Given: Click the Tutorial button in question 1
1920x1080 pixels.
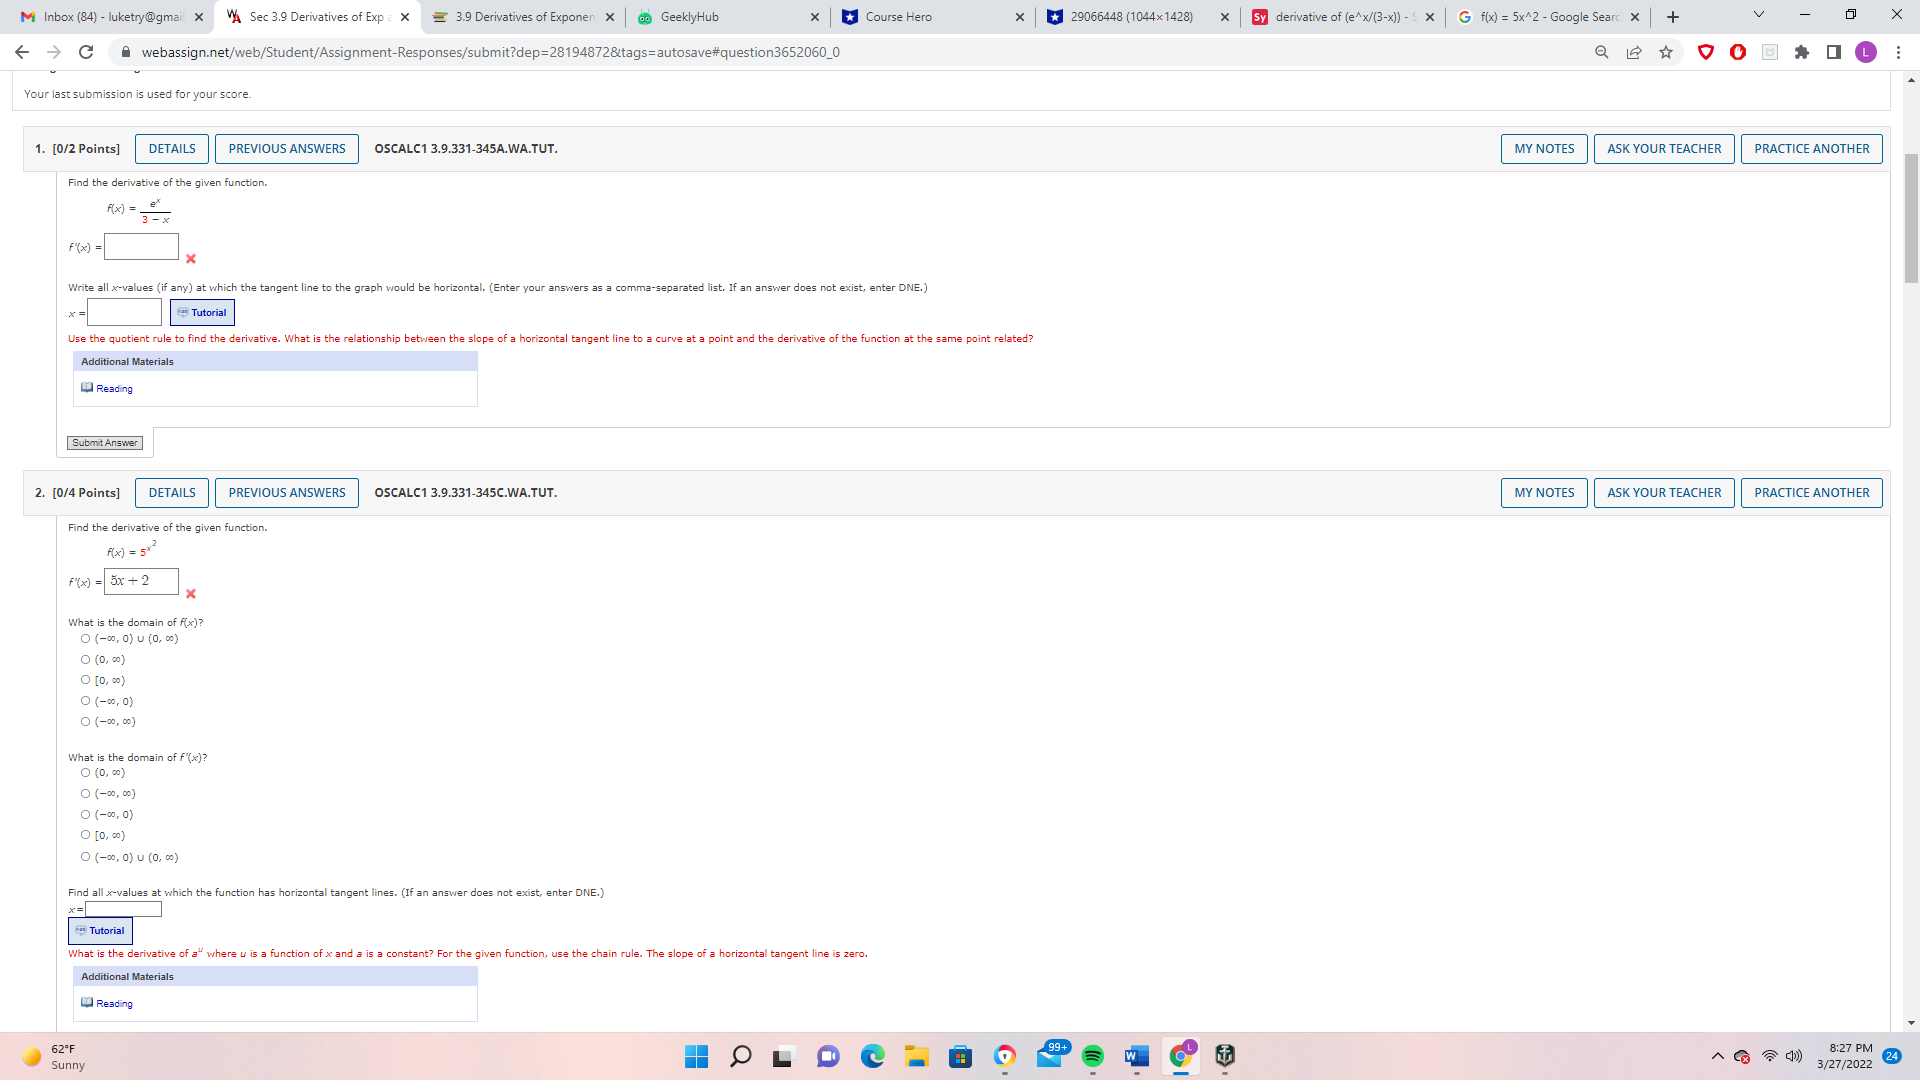Looking at the screenshot, I should pos(202,313).
